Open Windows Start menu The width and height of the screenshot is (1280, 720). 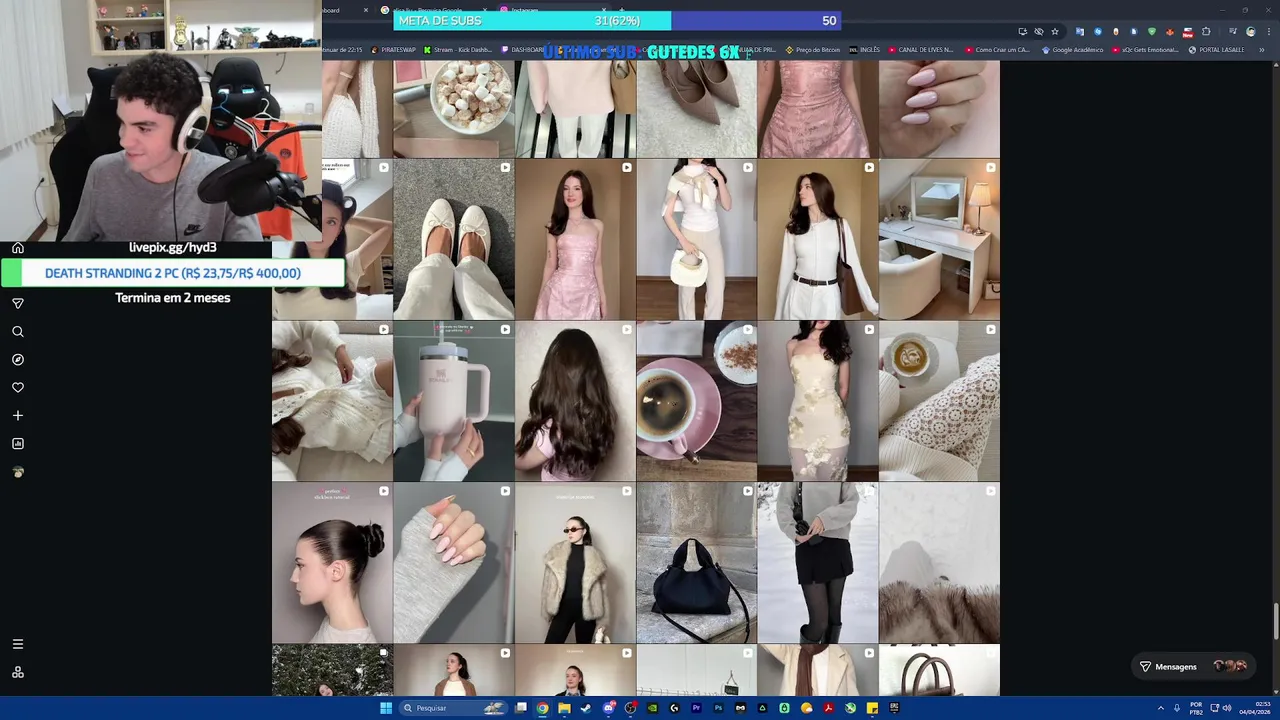point(386,708)
